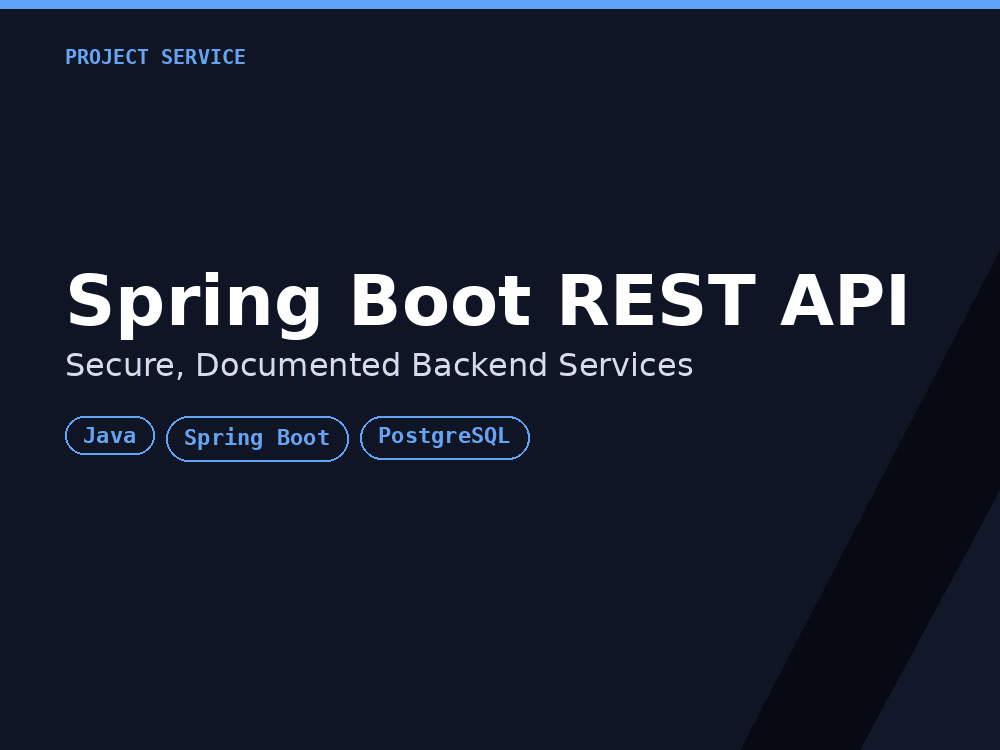
Task: Select the Java tag pill
Action: coord(110,436)
